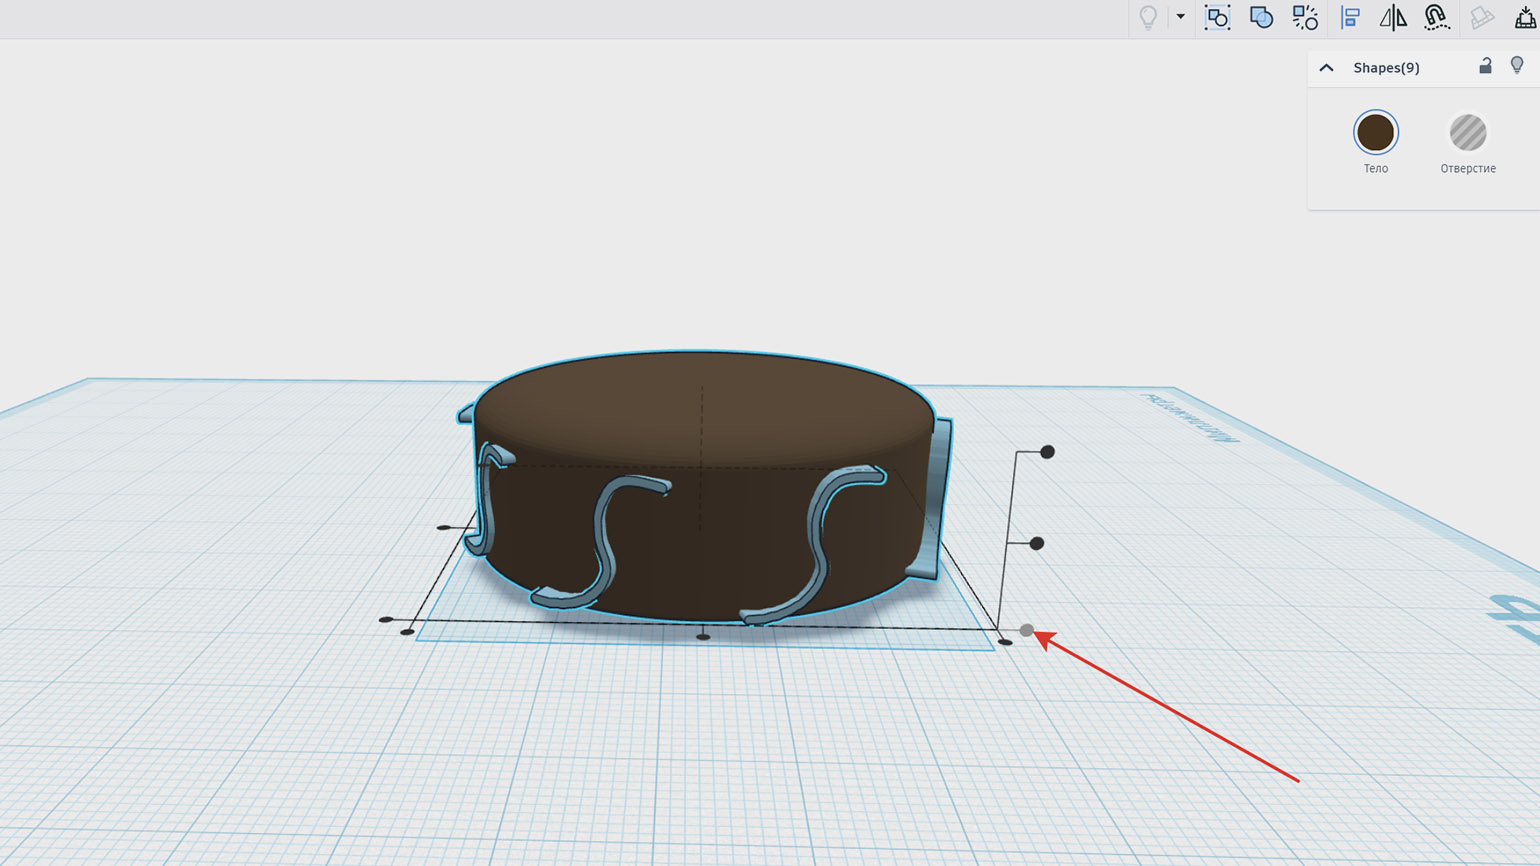Viewport: 1540px width, 866px height.
Task: Collapse the Shapes(9) panel with the chevron
Action: coord(1327,68)
